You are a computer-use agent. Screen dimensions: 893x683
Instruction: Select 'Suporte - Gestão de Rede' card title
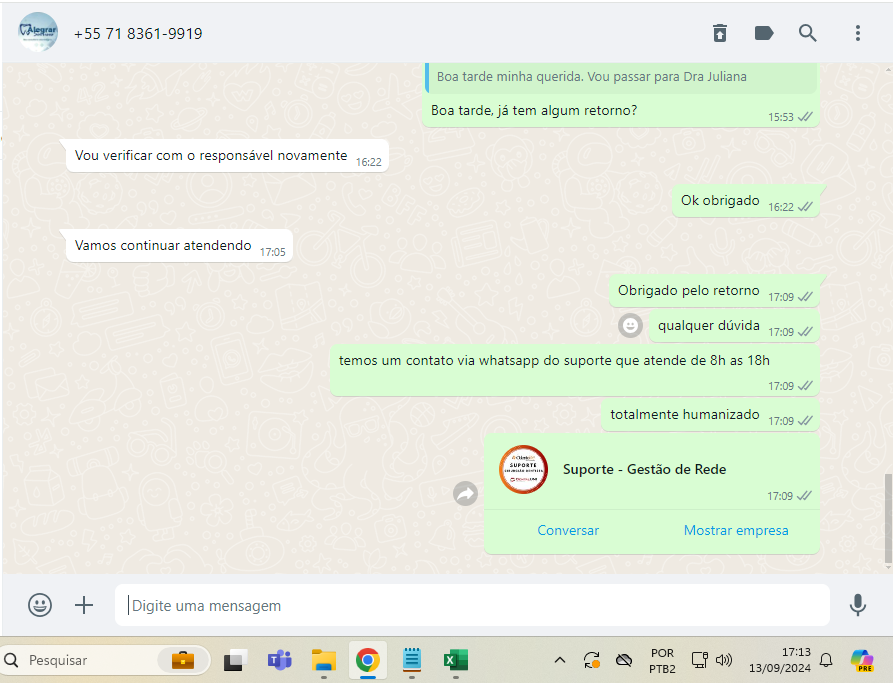click(644, 469)
